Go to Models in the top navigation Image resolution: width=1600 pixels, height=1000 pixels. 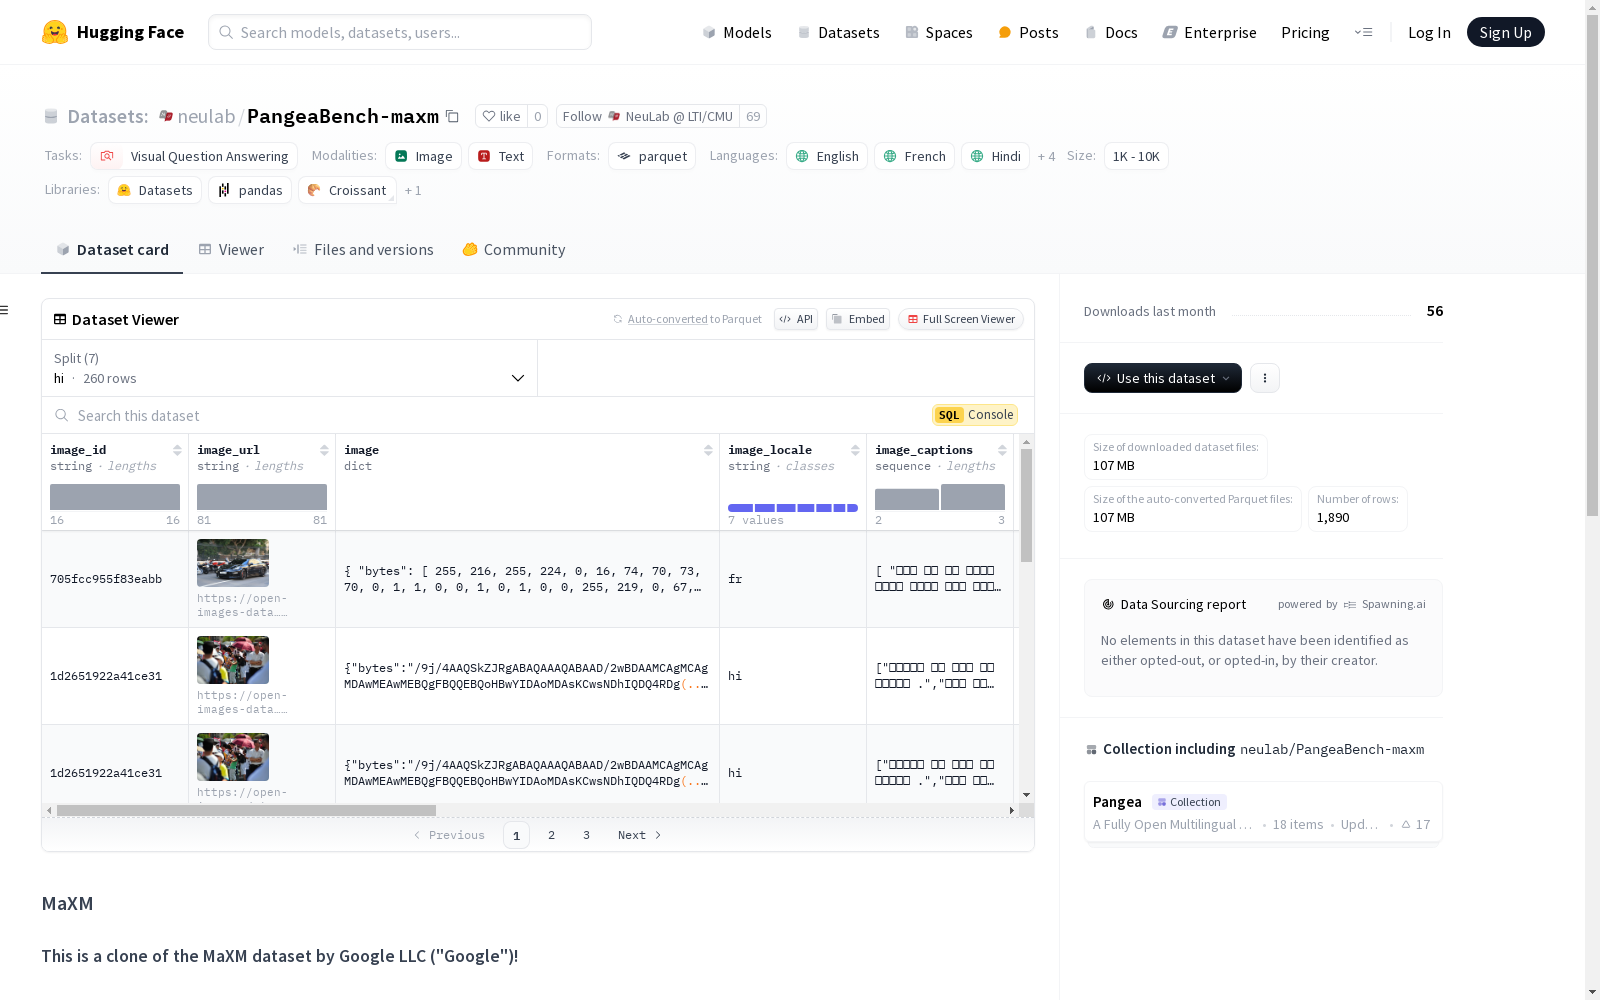point(737,32)
